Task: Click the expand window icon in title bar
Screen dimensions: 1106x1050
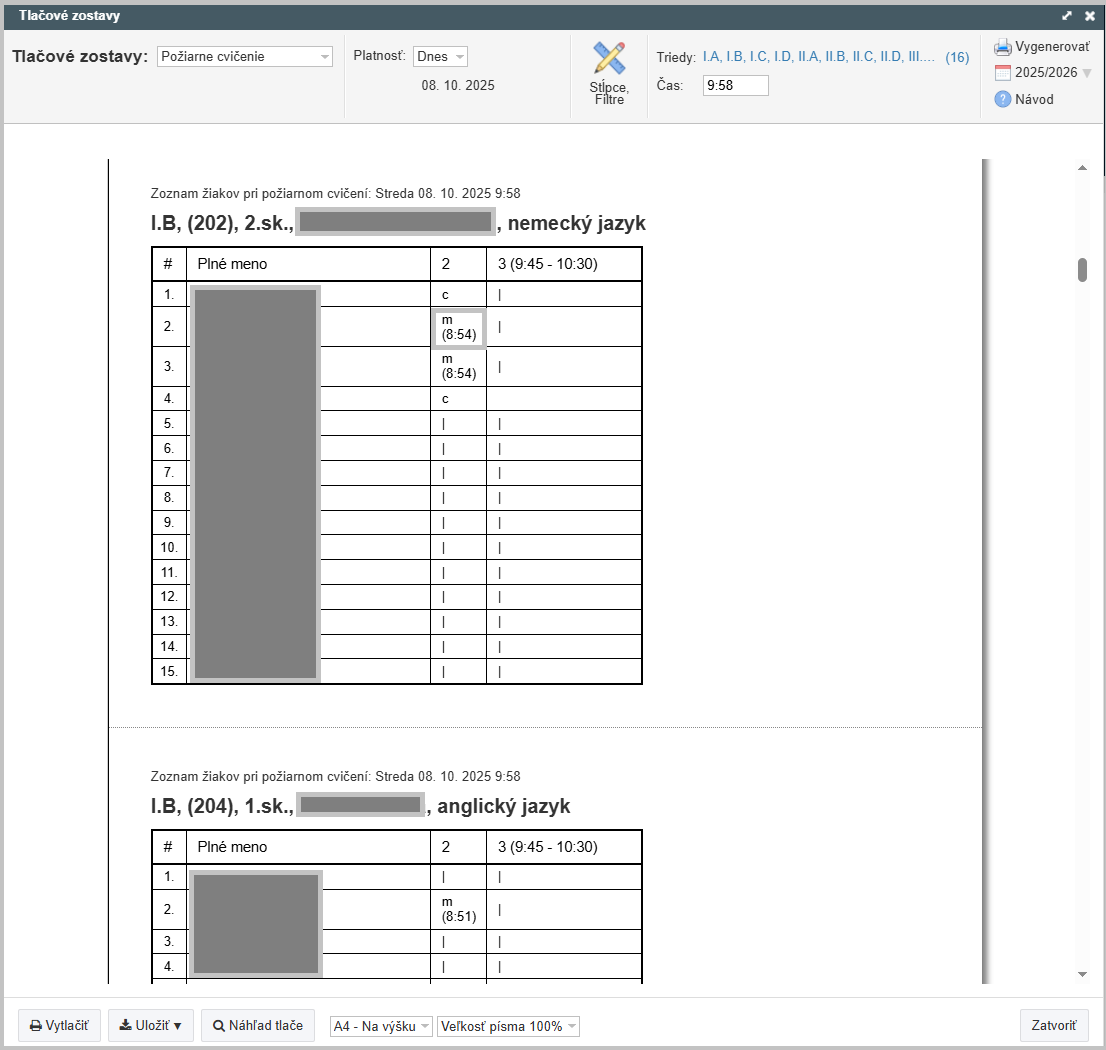Action: tap(1067, 16)
